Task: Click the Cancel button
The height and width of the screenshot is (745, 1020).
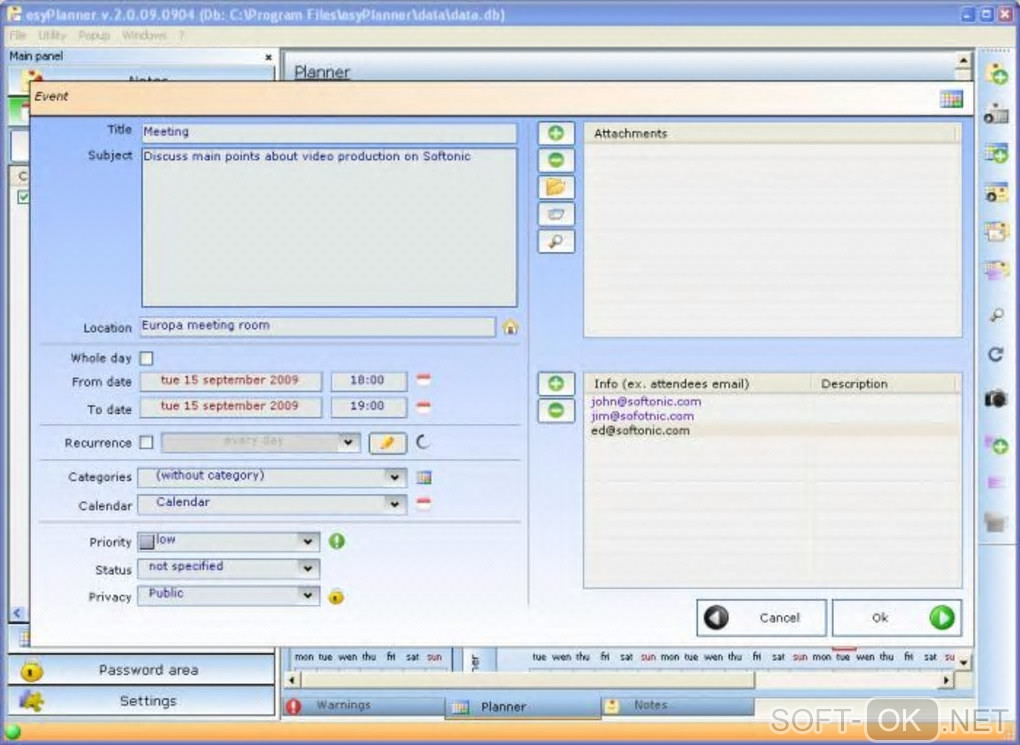Action: (x=761, y=617)
